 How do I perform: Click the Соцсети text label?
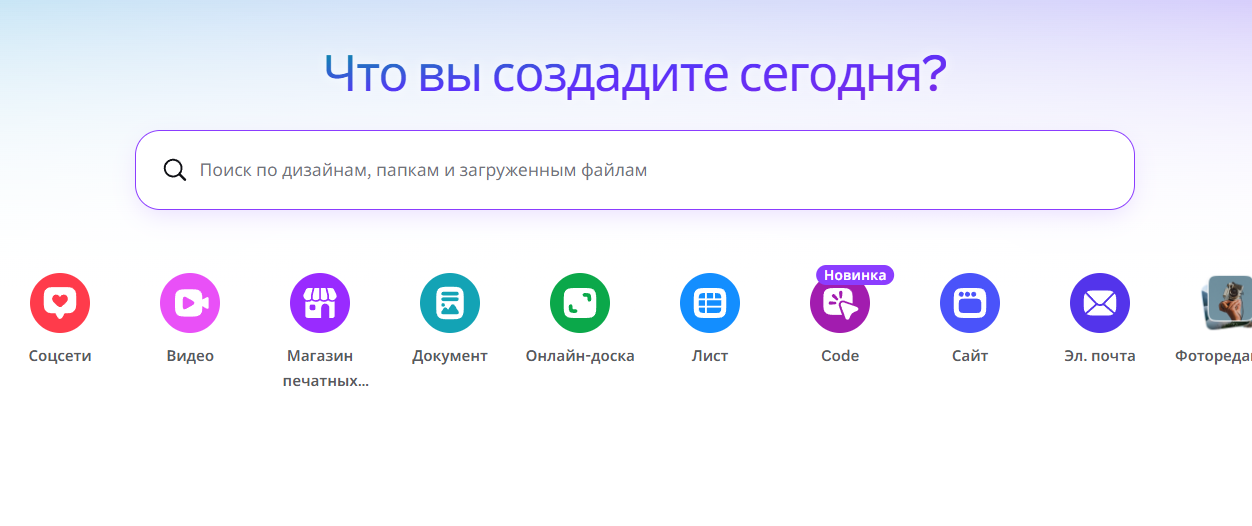(x=60, y=356)
